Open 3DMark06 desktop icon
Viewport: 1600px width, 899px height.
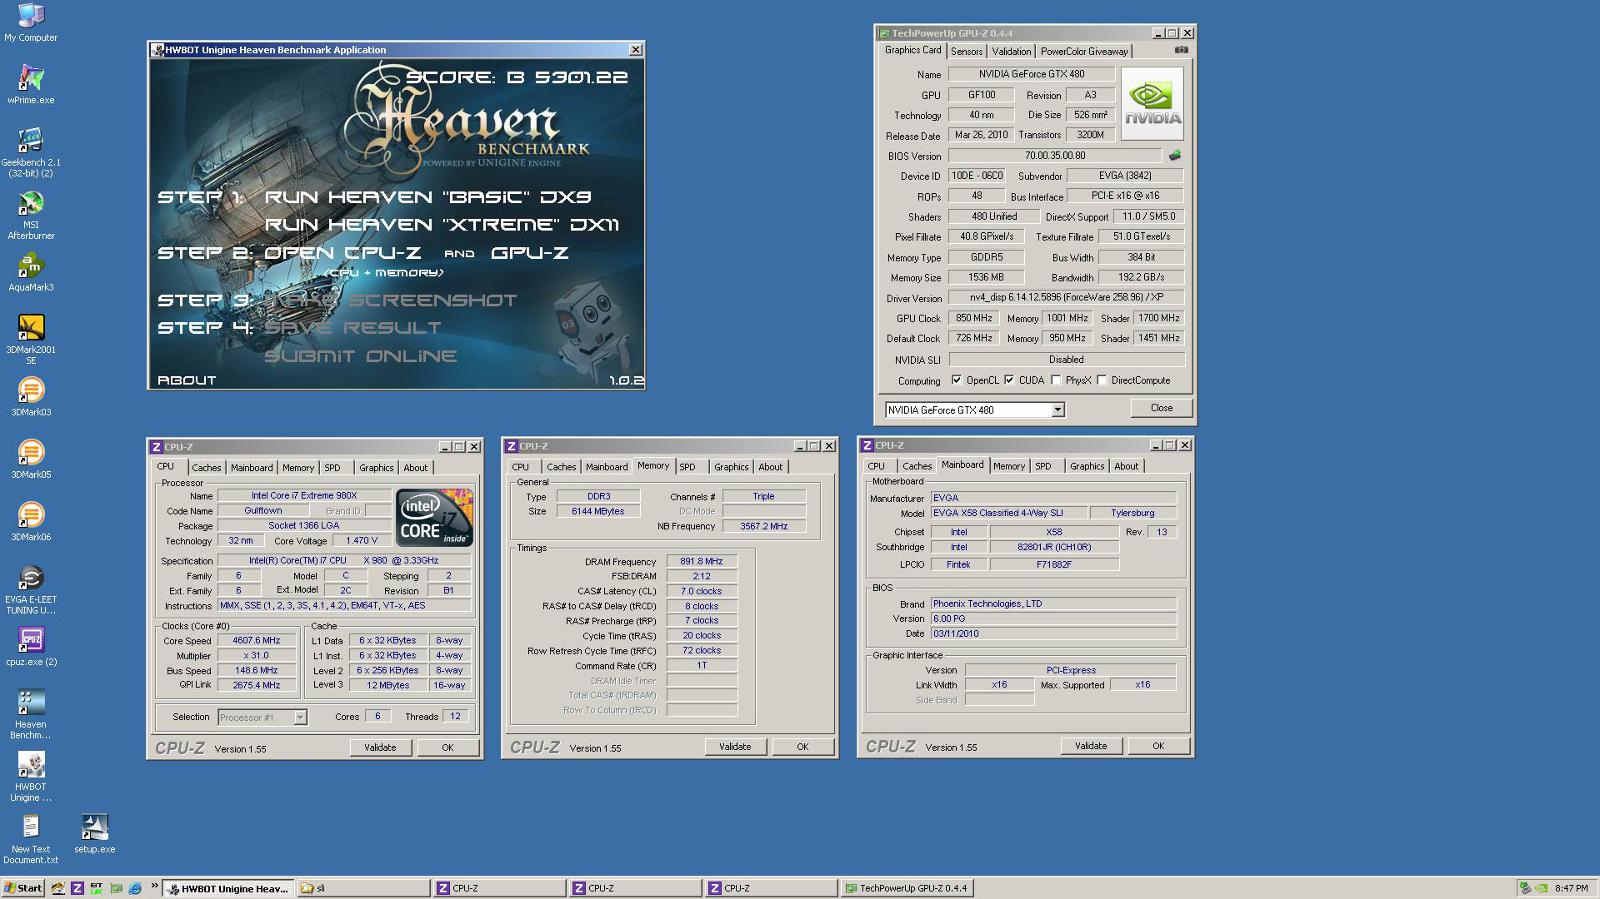tap(31, 521)
